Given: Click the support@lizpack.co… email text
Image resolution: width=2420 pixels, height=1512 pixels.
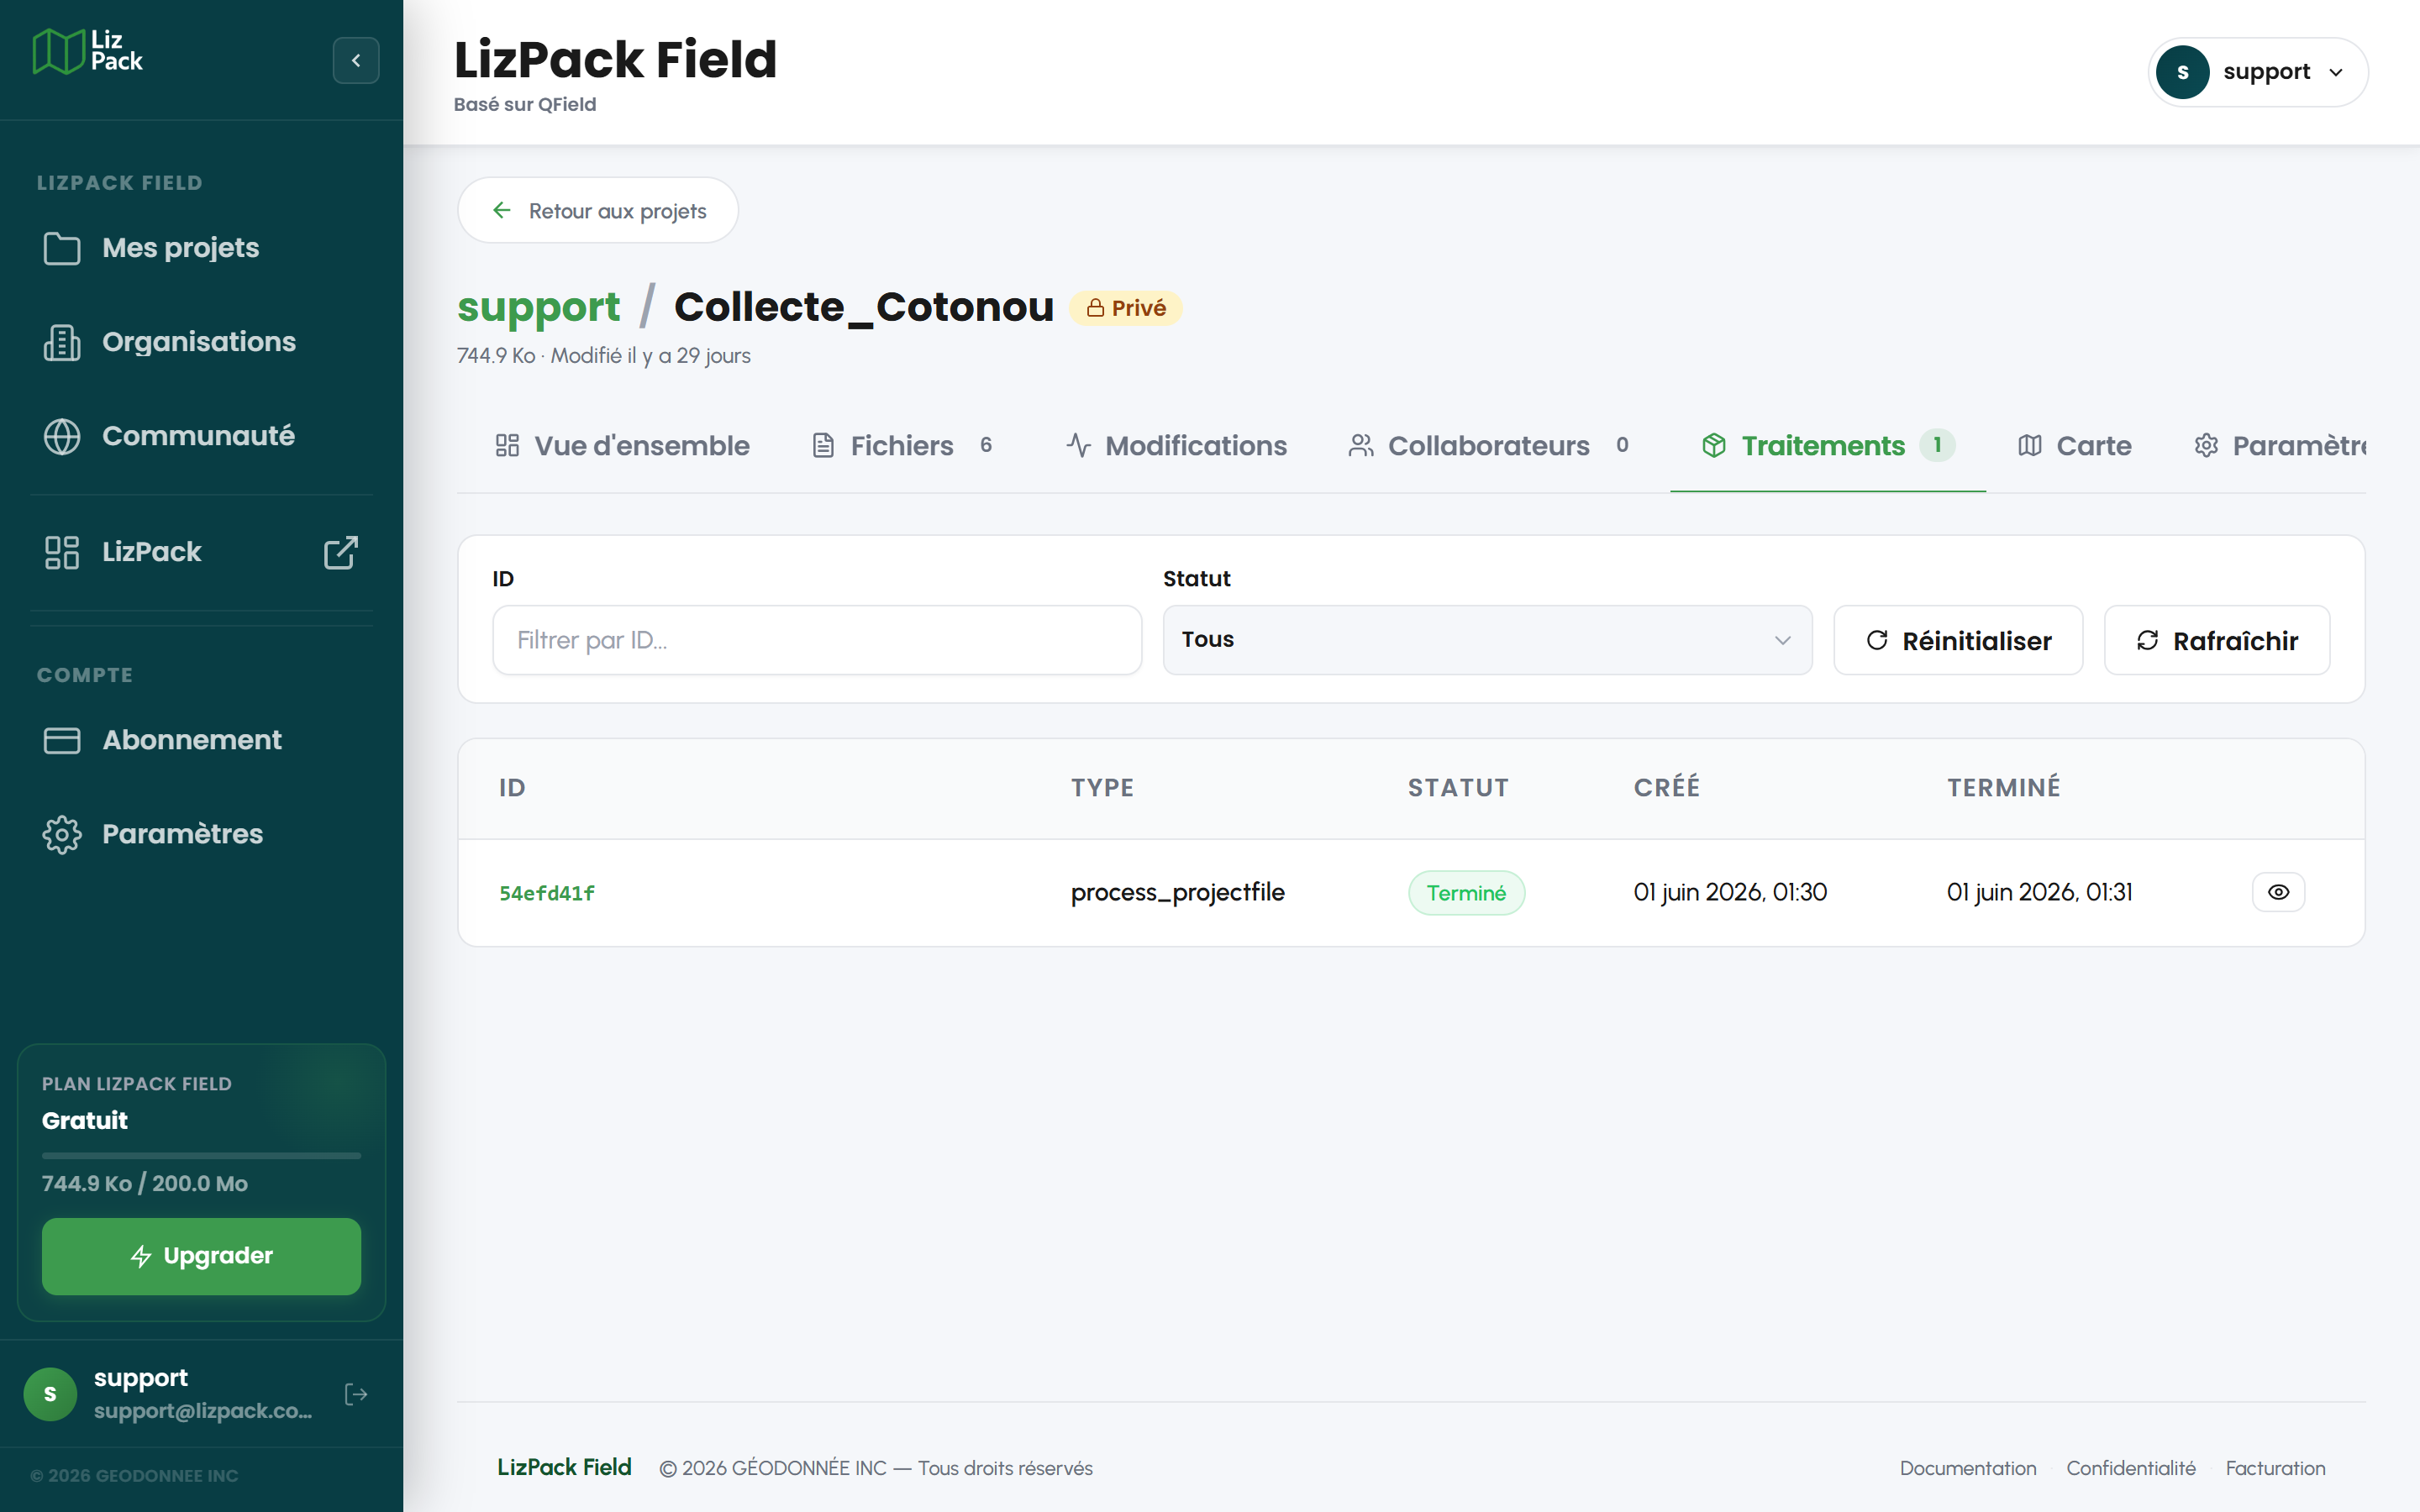Looking at the screenshot, I should click(203, 1411).
